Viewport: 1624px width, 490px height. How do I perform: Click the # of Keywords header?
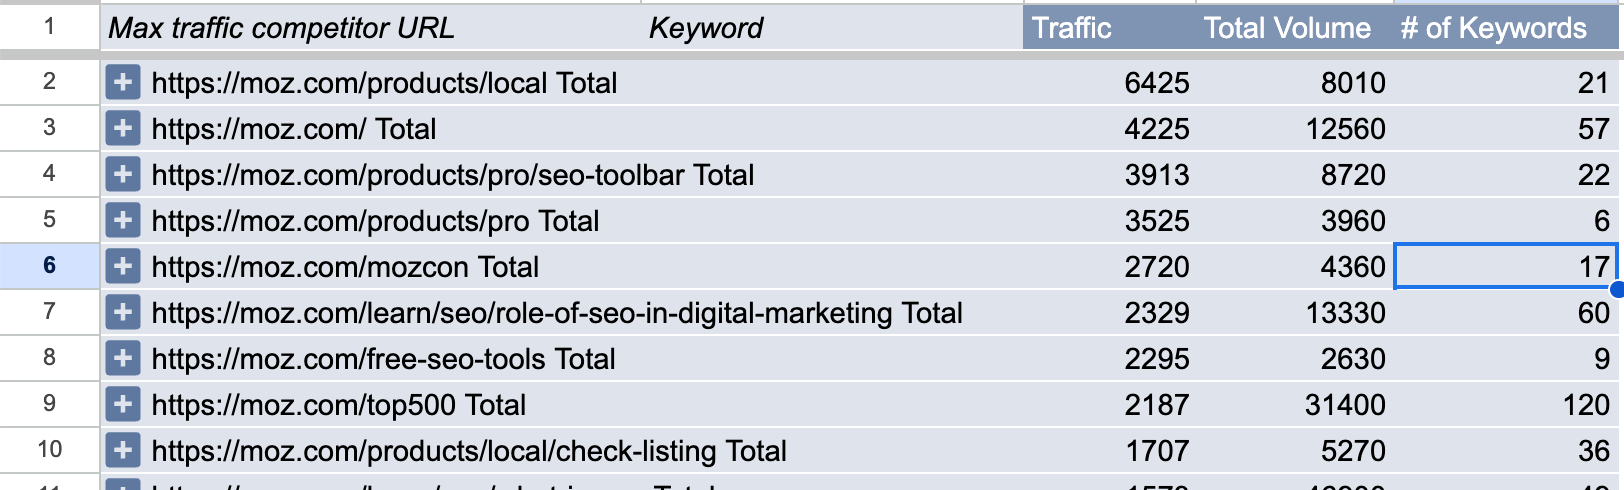(1494, 28)
